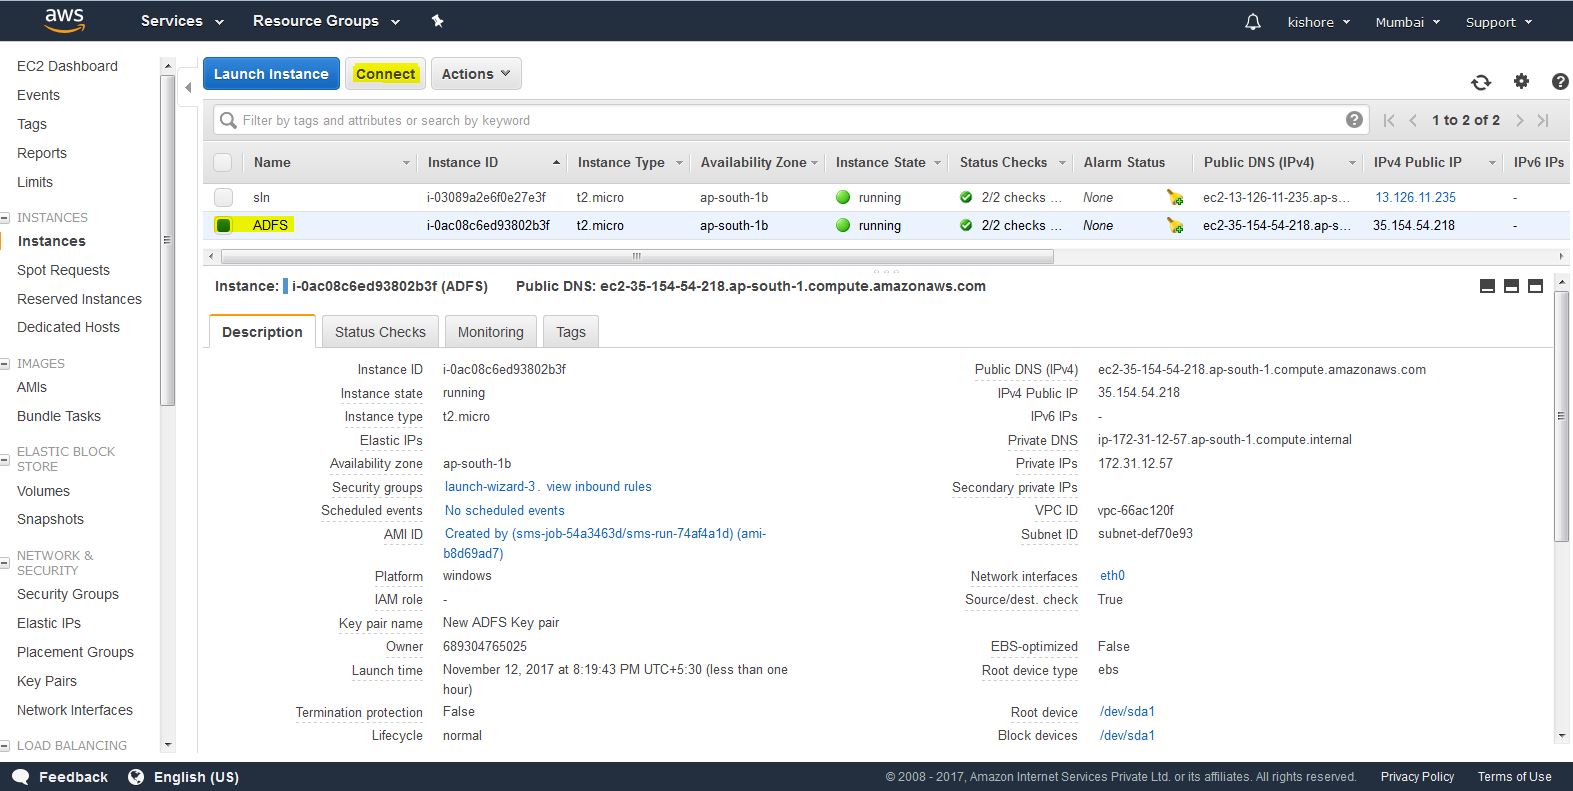Image resolution: width=1573 pixels, height=791 pixels.
Task: Open the help question mark icon
Action: (1559, 82)
